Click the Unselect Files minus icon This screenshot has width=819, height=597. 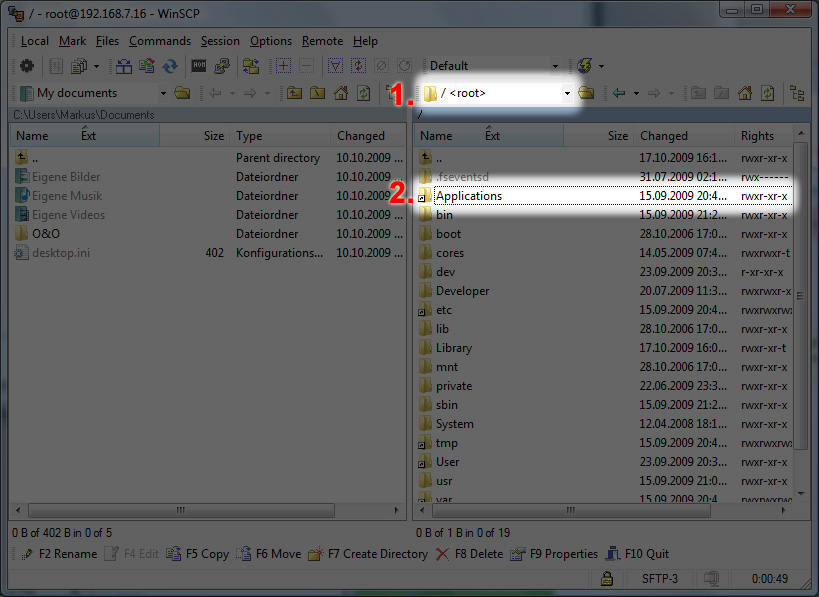(306, 66)
